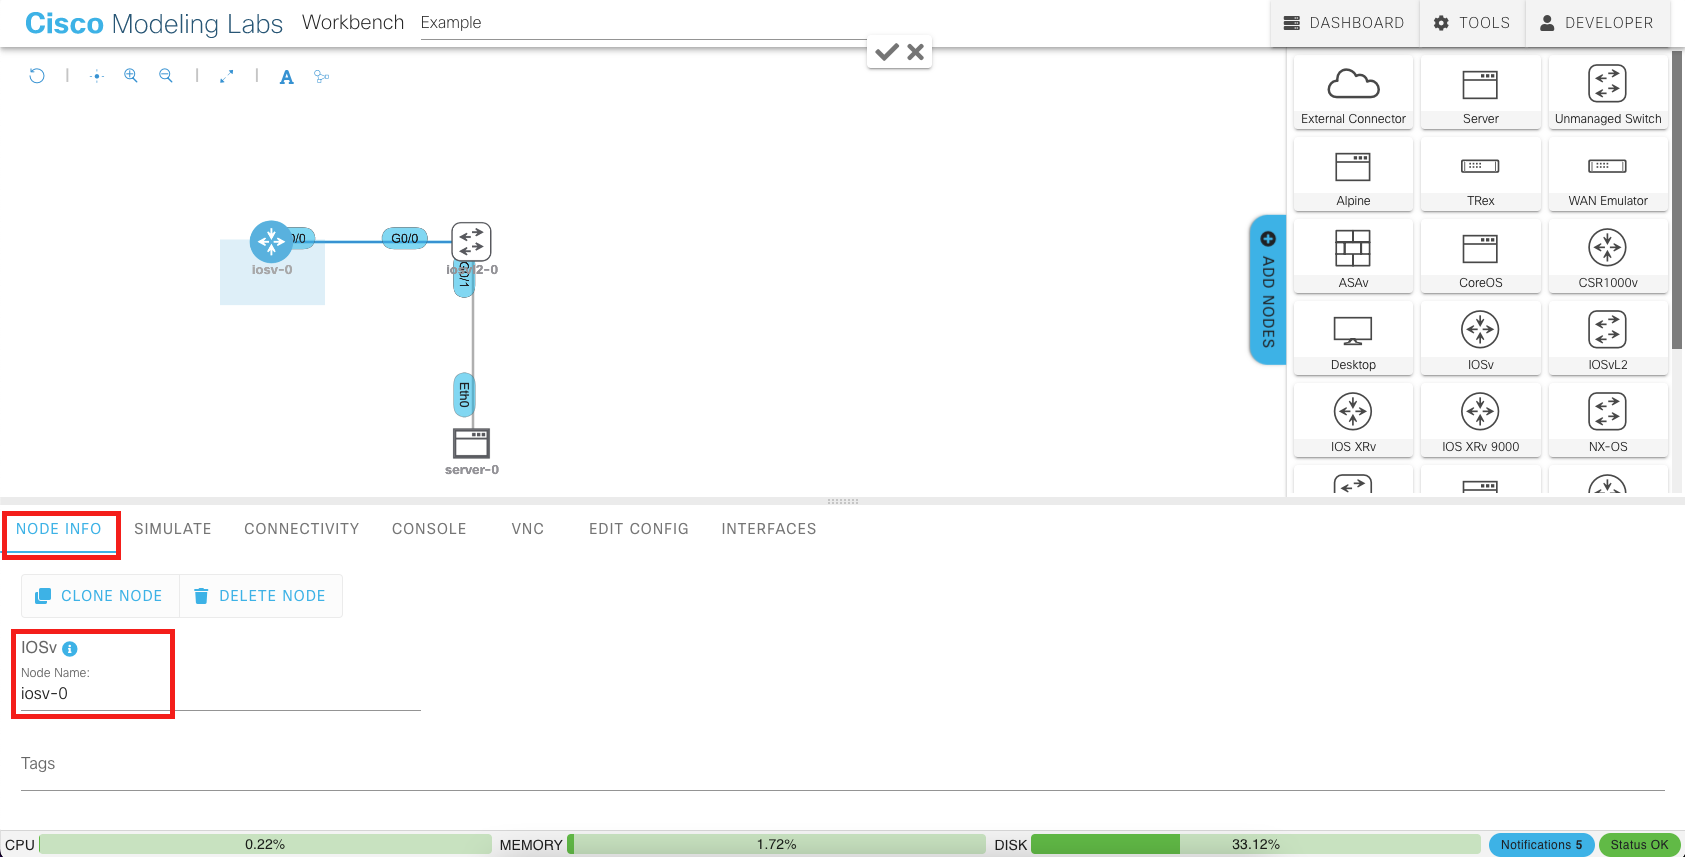Viewport: 1685px width, 857px height.
Task: Click the Cisco Modeling Labs logo
Action: click(154, 24)
